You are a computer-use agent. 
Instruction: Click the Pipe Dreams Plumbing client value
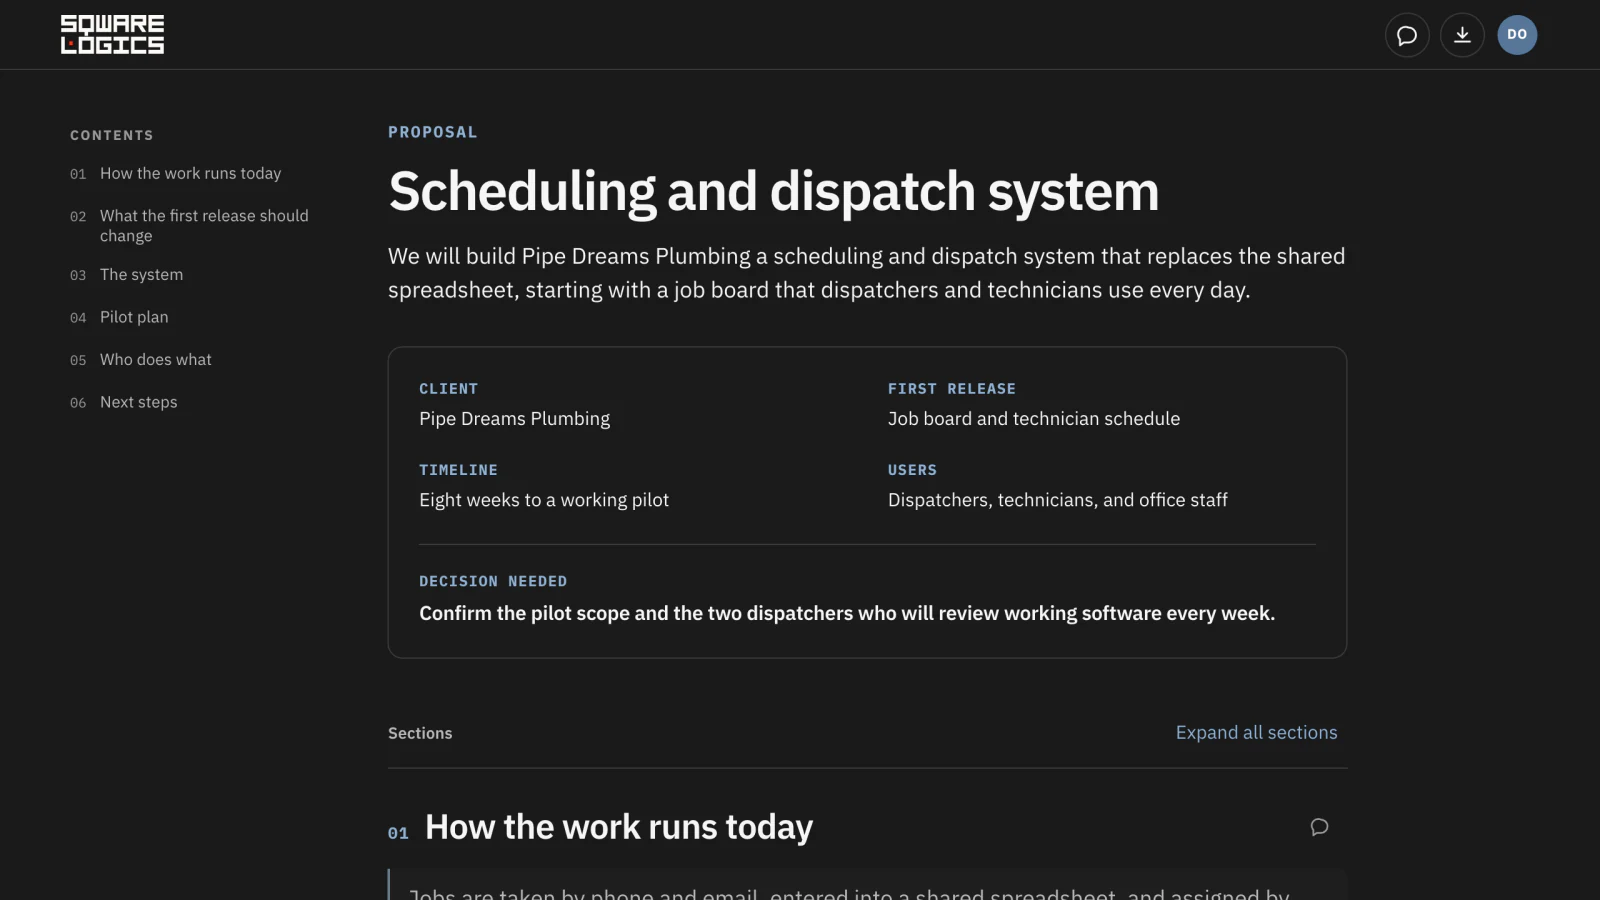click(515, 419)
